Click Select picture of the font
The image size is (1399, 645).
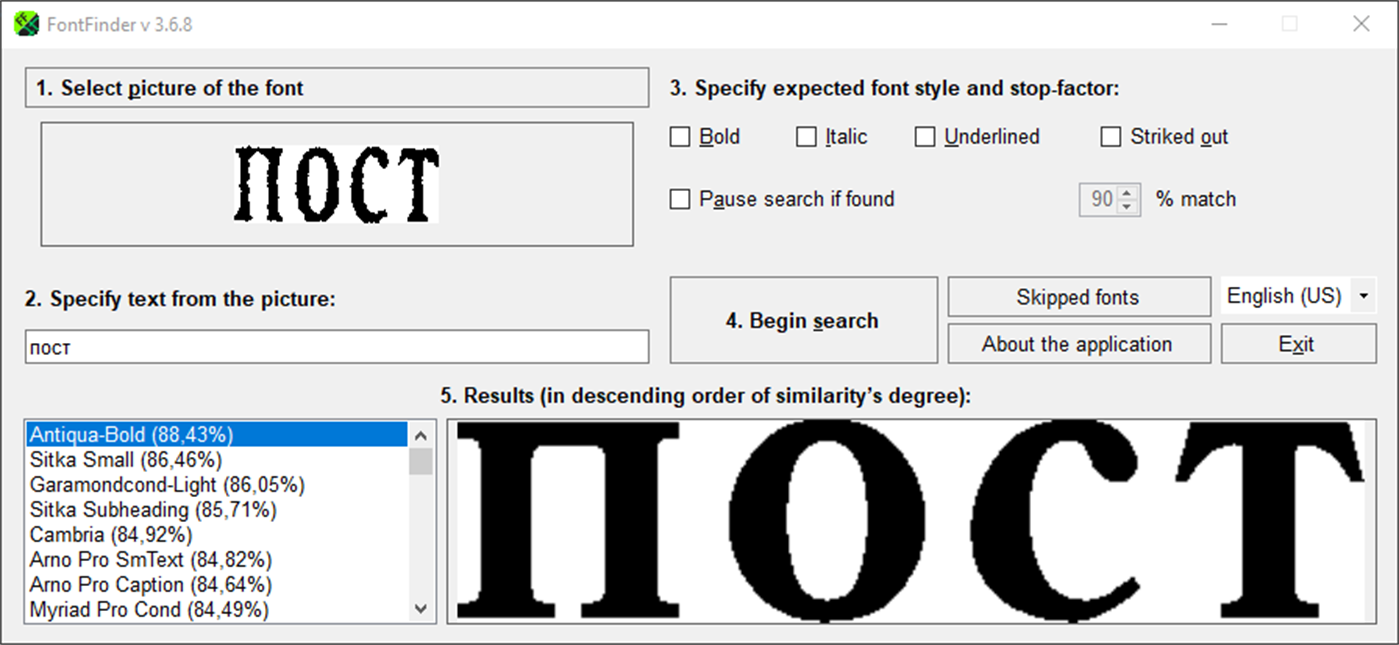pos(337,88)
